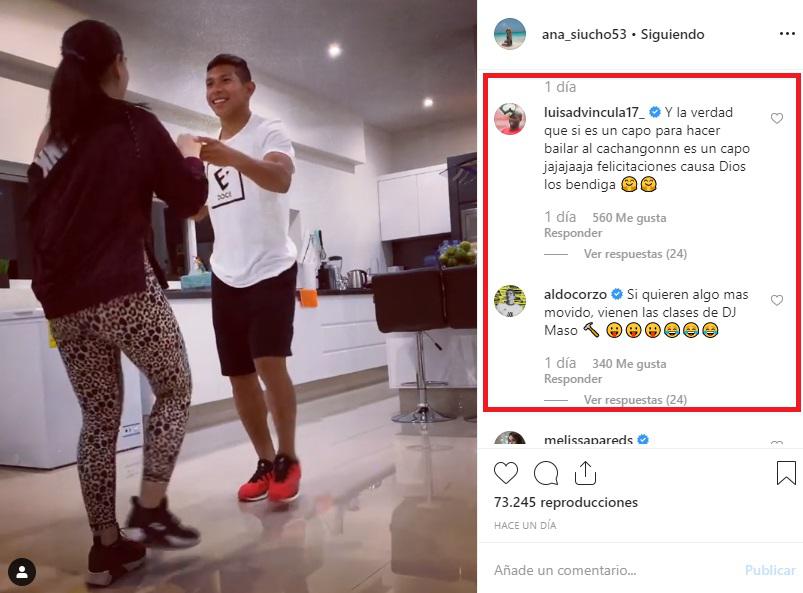Reply to aldocorzo comment

click(x=573, y=379)
